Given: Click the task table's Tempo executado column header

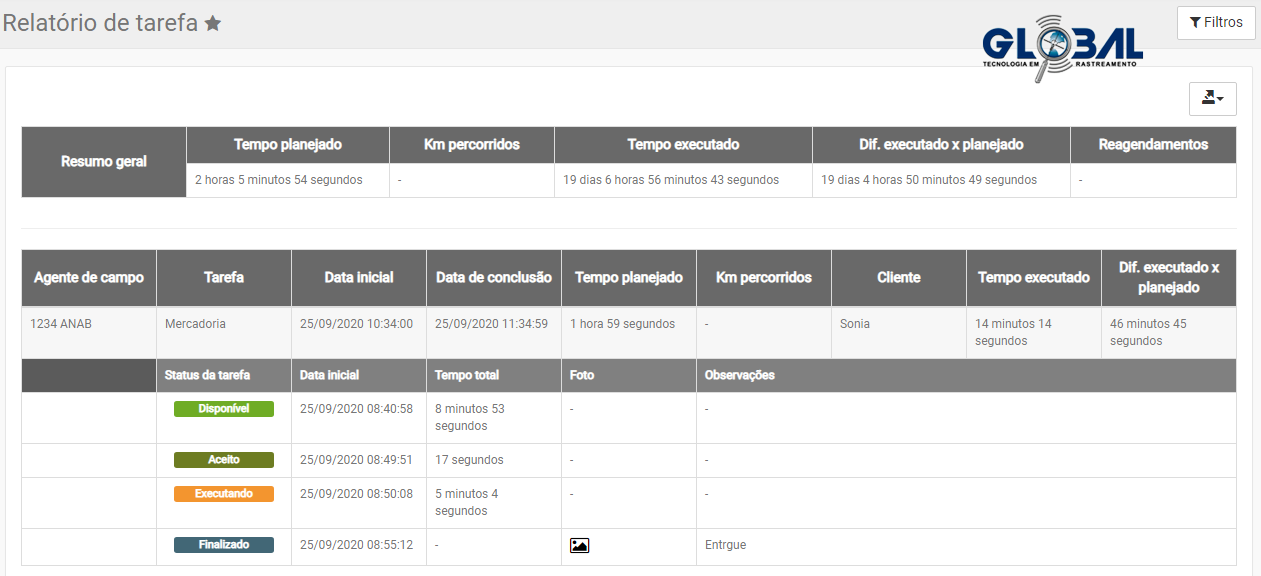Looking at the screenshot, I should coord(1033,278).
